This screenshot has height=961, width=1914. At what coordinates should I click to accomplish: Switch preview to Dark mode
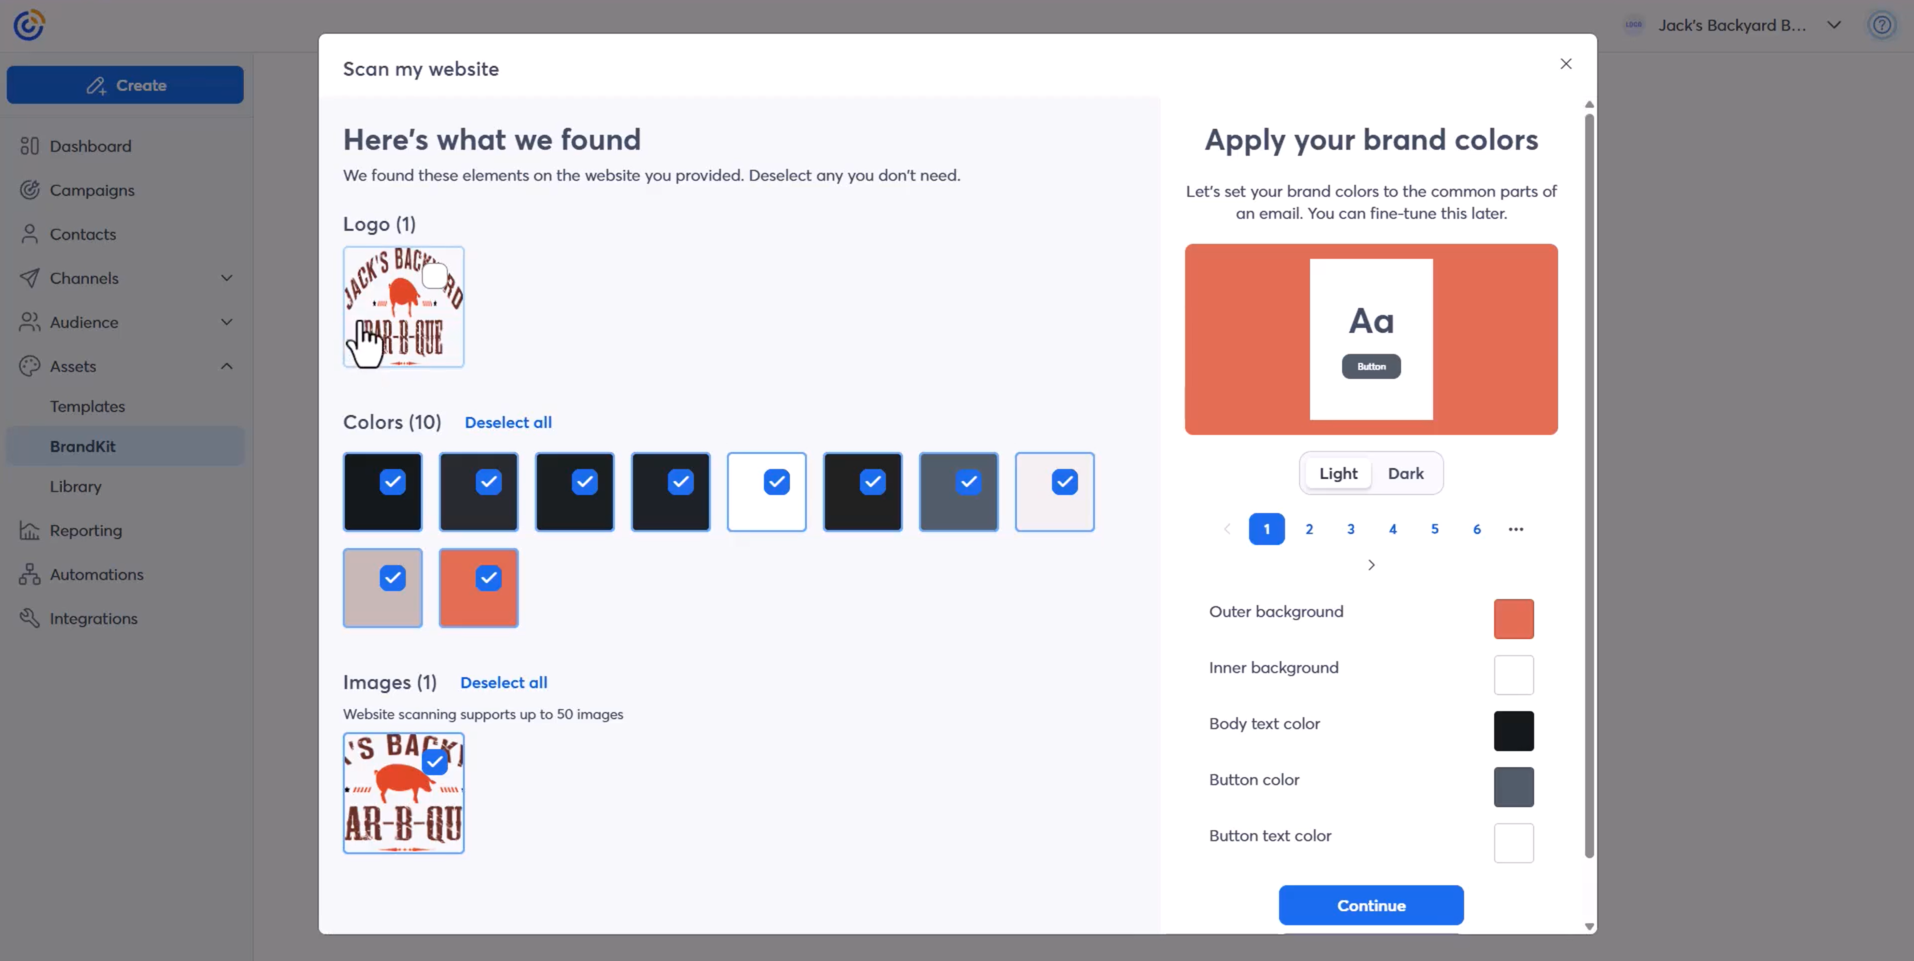click(x=1405, y=472)
